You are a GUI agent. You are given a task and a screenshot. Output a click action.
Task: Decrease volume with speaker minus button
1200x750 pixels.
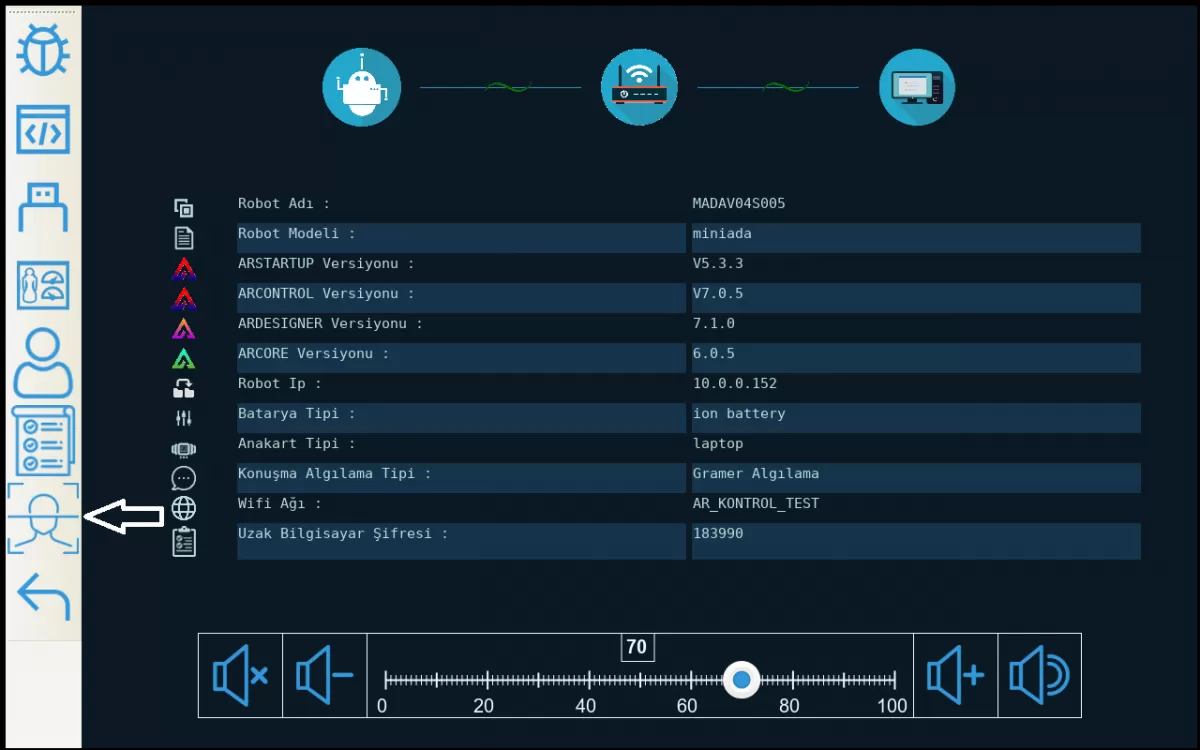coord(325,675)
